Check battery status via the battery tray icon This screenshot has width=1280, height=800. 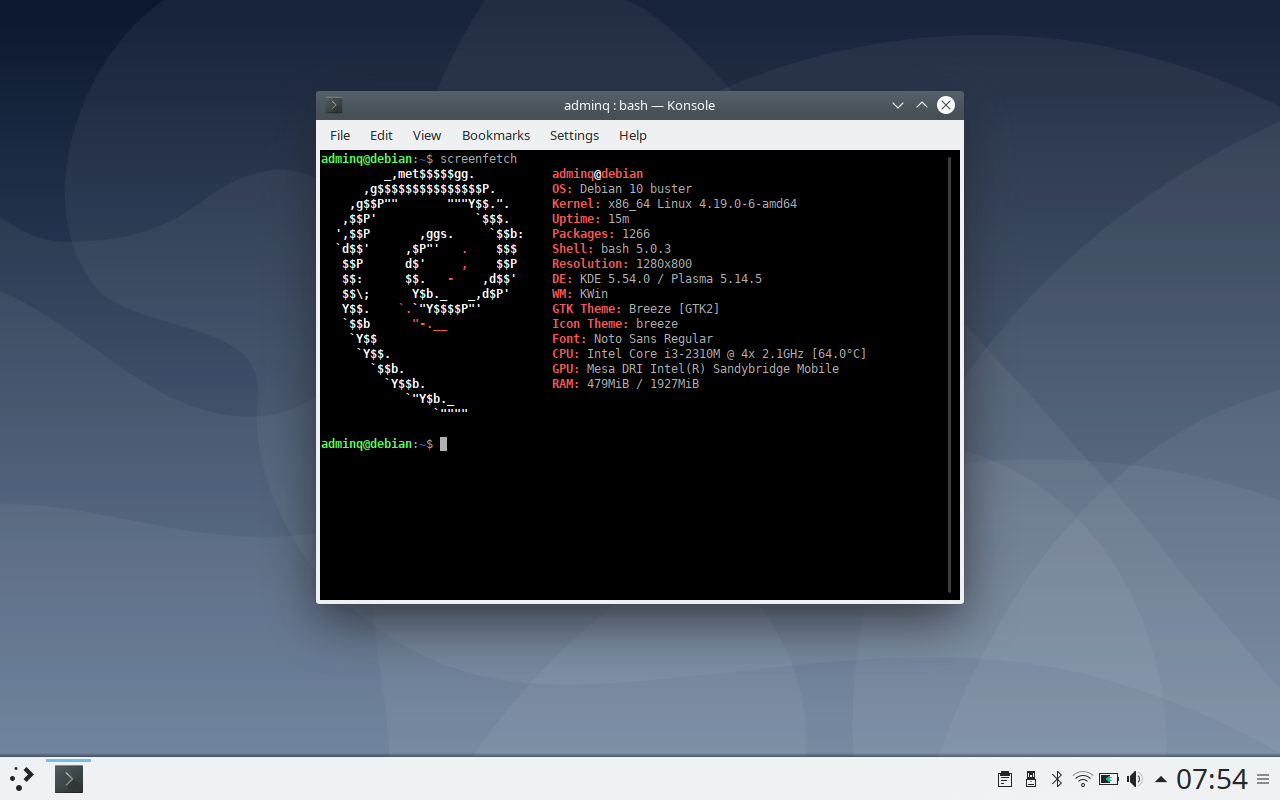tap(1108, 778)
